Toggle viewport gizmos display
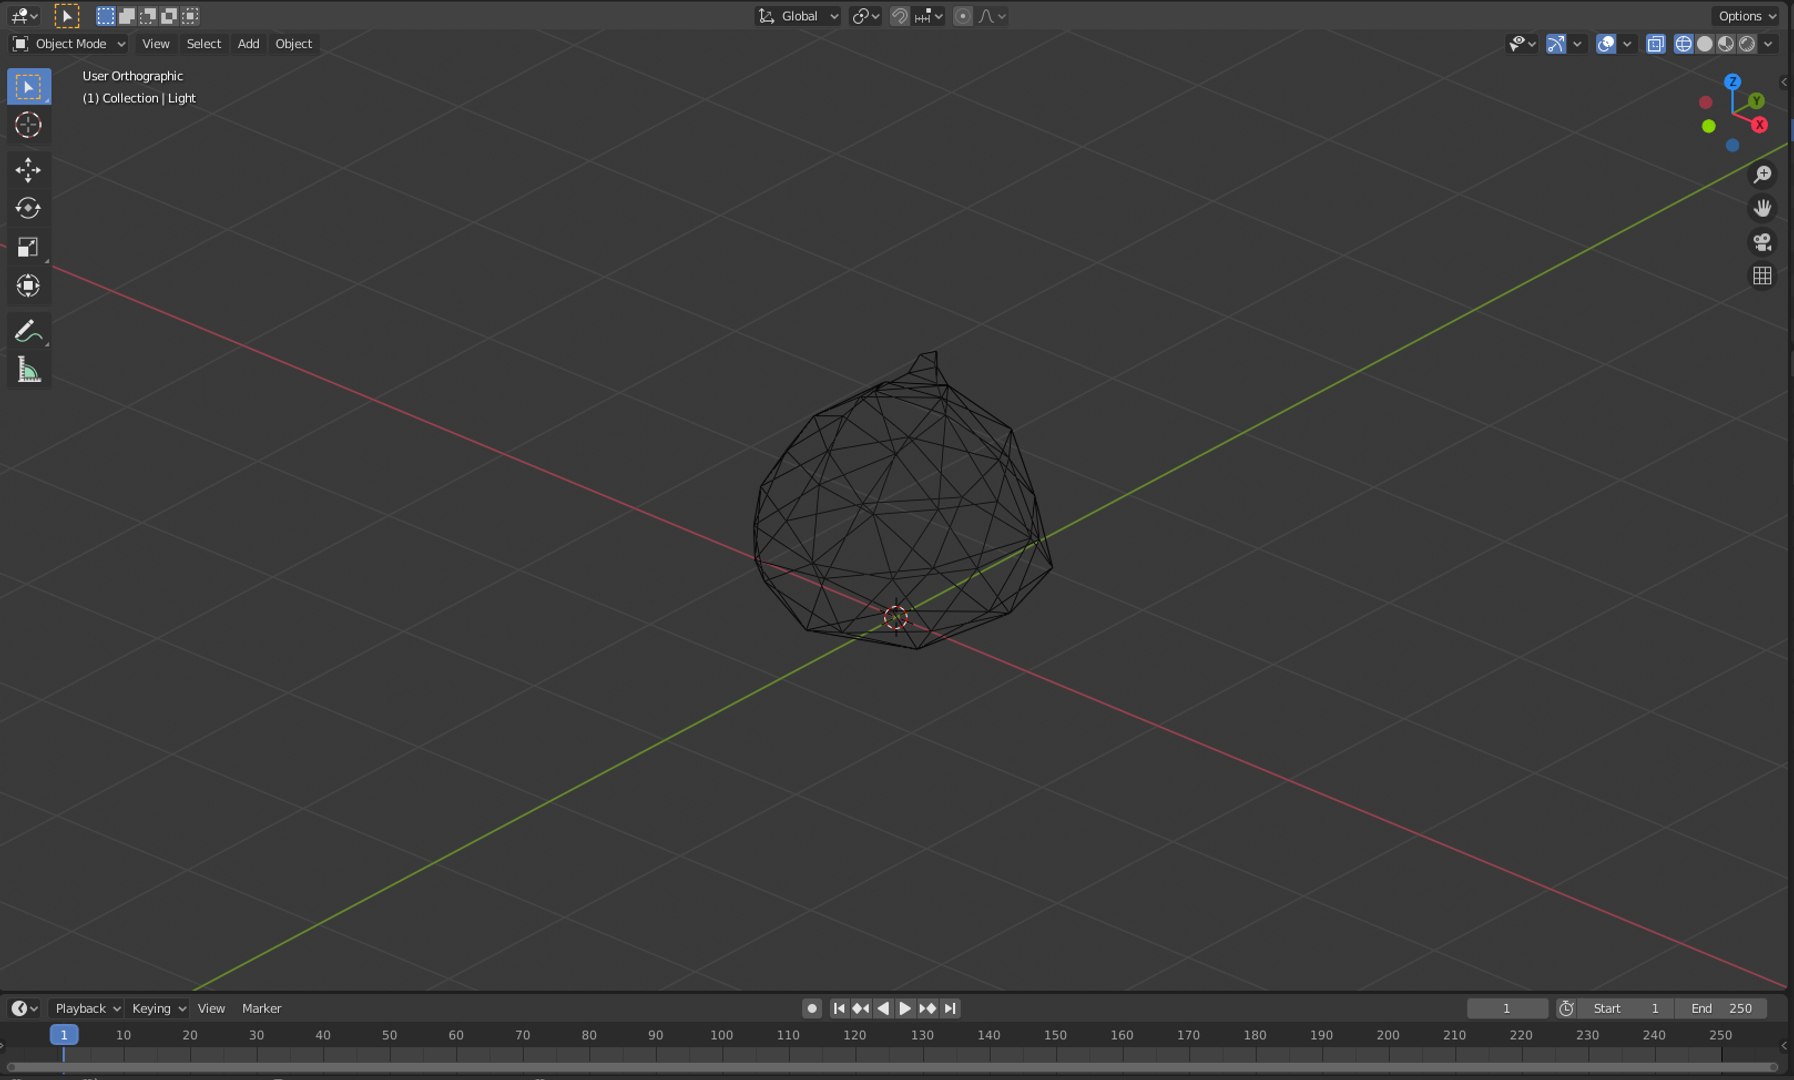1794x1080 pixels. tap(1556, 44)
